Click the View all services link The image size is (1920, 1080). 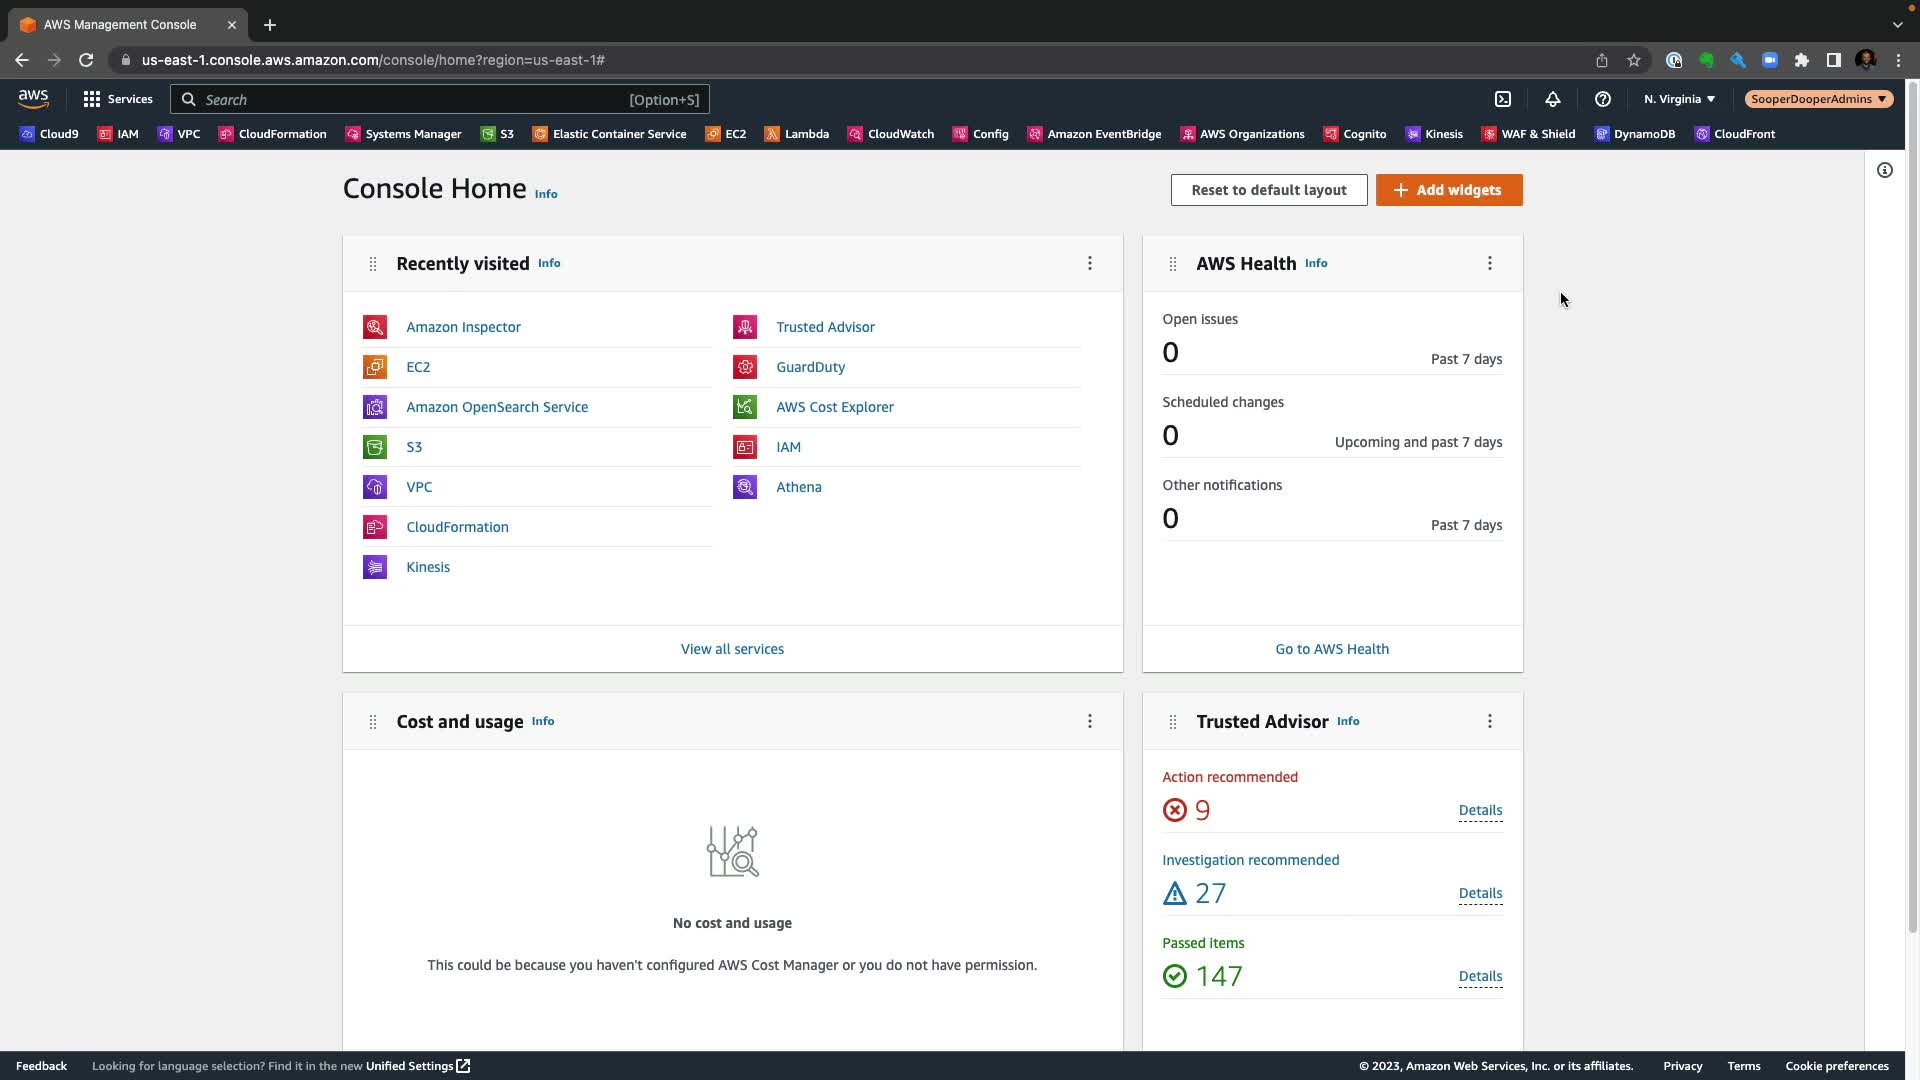click(x=732, y=649)
